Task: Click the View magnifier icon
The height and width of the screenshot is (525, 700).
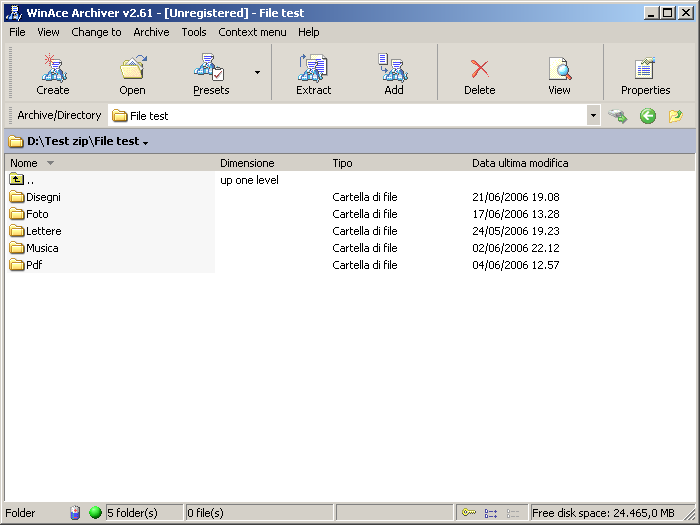Action: [x=559, y=69]
